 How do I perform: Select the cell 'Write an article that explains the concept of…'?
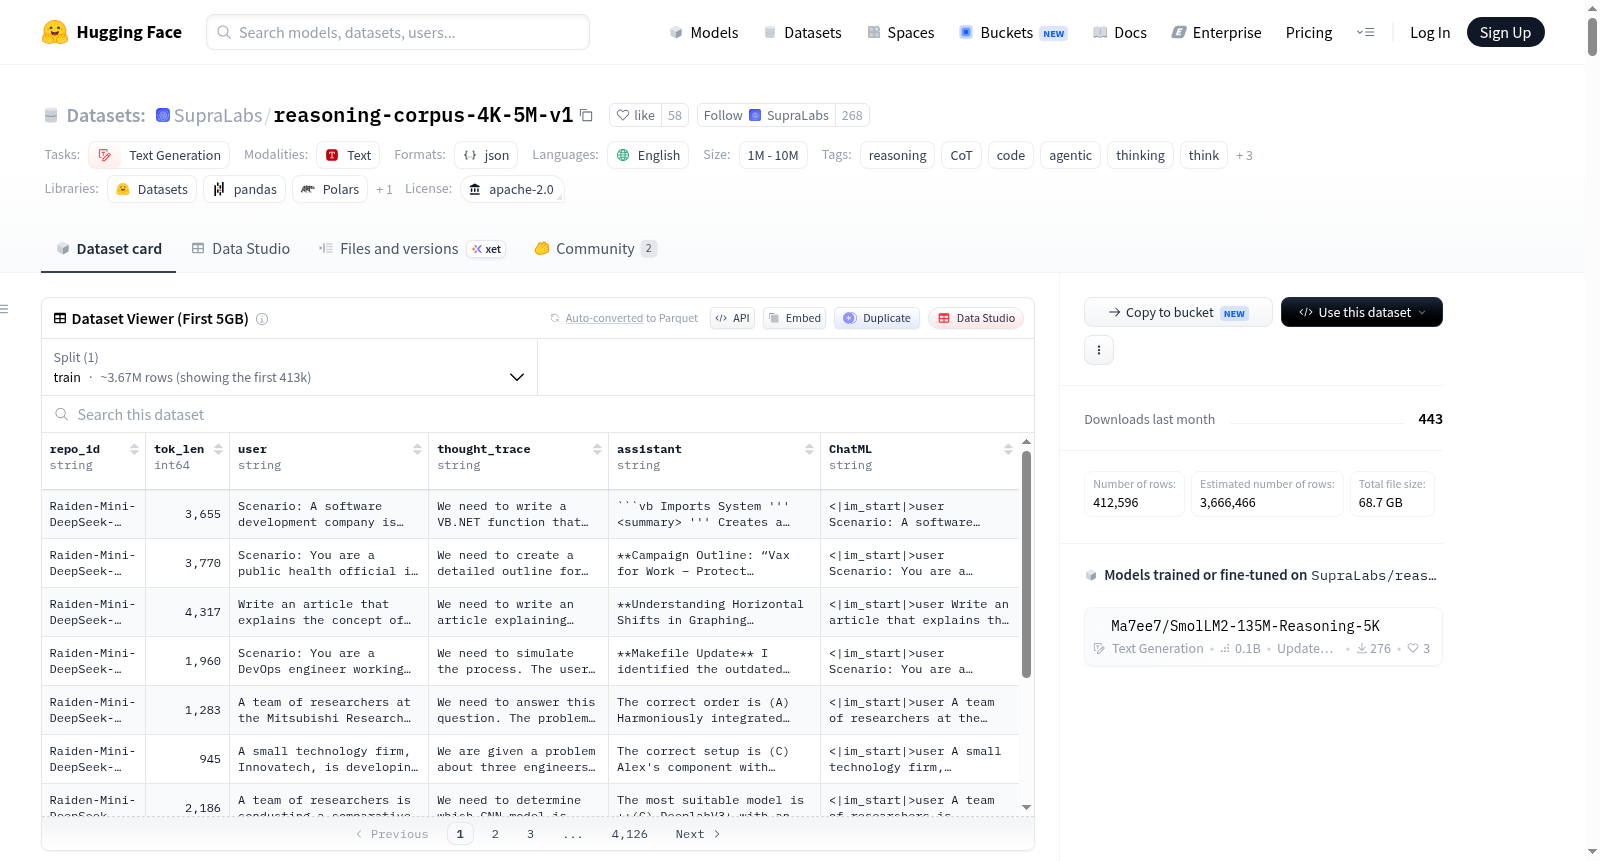pyautogui.click(x=328, y=612)
